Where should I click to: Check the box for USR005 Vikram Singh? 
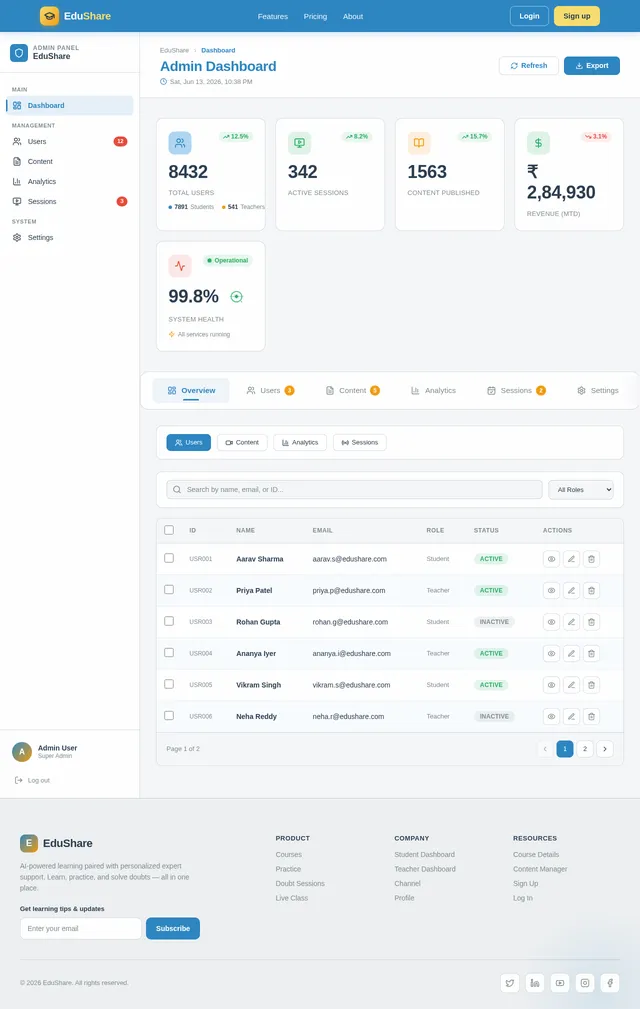pyautogui.click(x=169, y=684)
